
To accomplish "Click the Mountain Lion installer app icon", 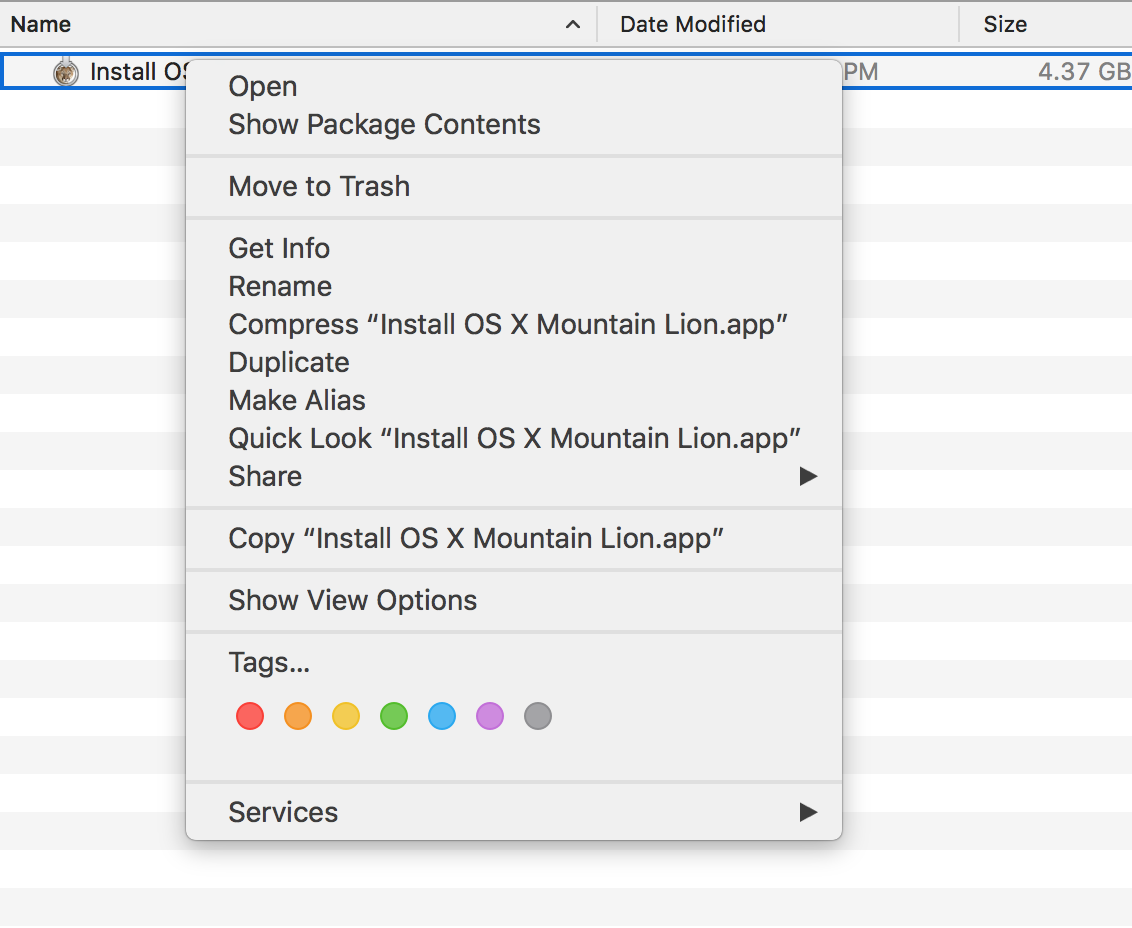I will point(66,72).
